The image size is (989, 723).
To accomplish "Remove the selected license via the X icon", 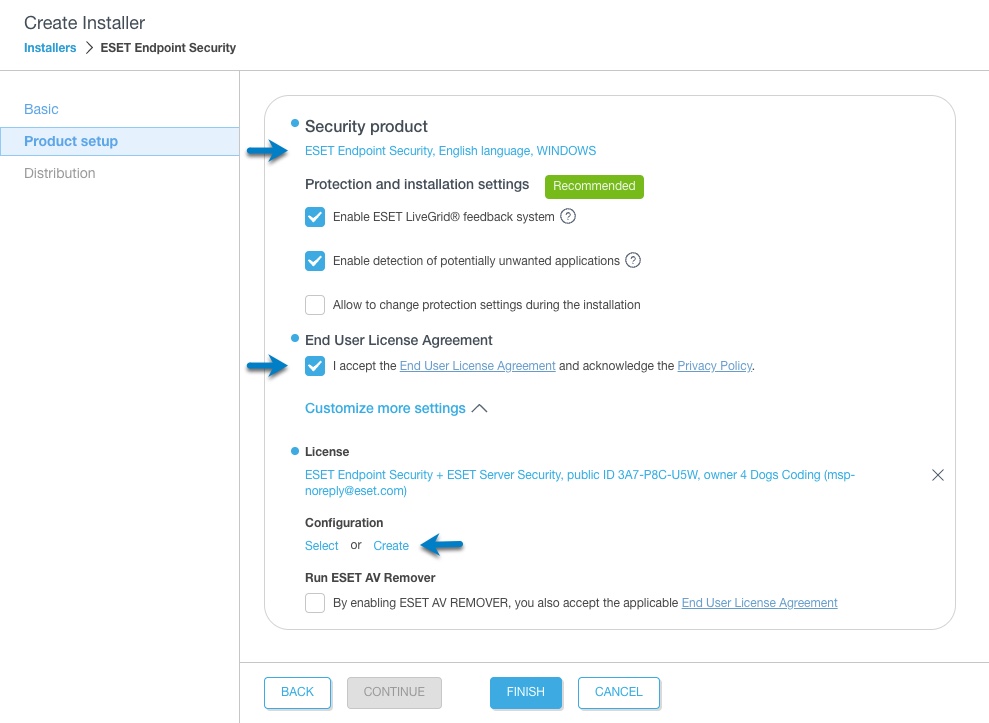I will pos(937,475).
